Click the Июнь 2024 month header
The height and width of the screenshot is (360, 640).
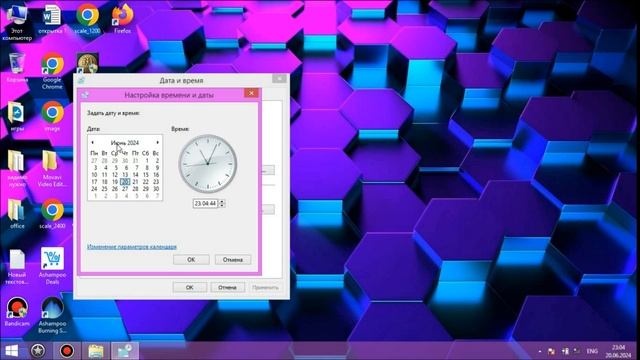point(125,142)
